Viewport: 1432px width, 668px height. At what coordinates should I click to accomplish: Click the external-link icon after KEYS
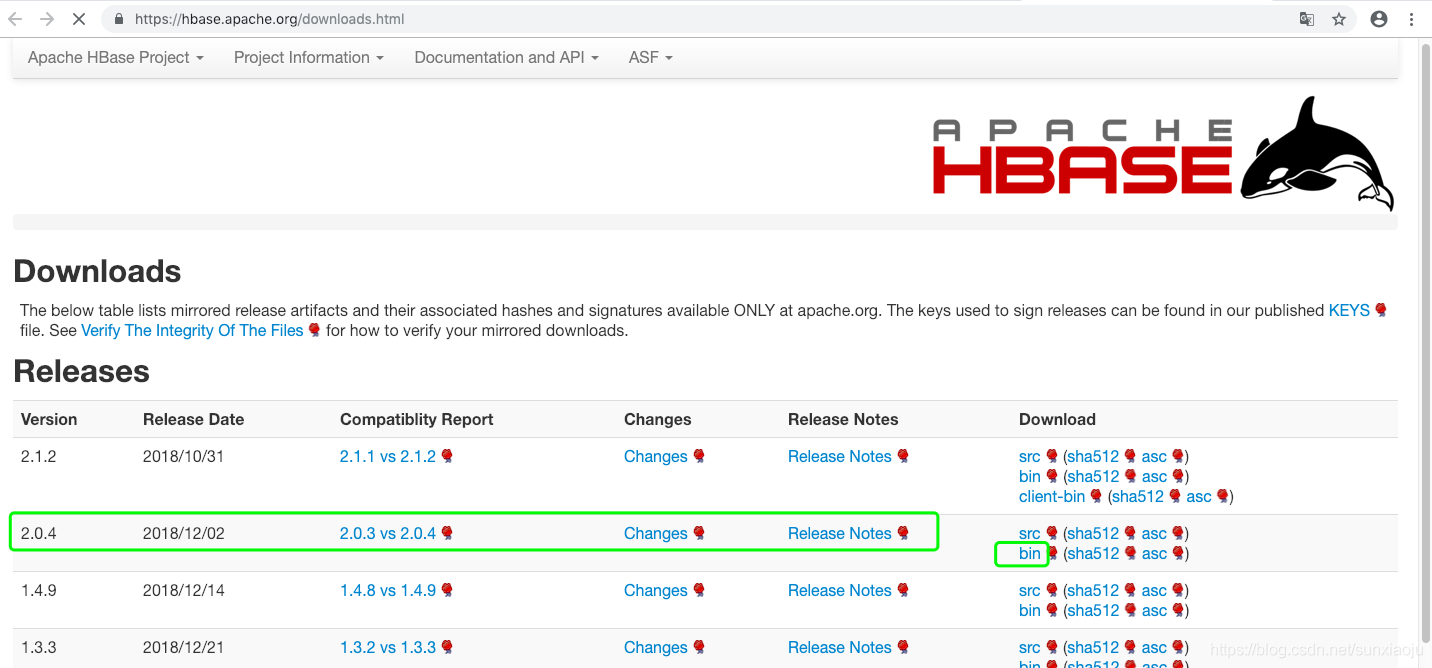point(1381,310)
